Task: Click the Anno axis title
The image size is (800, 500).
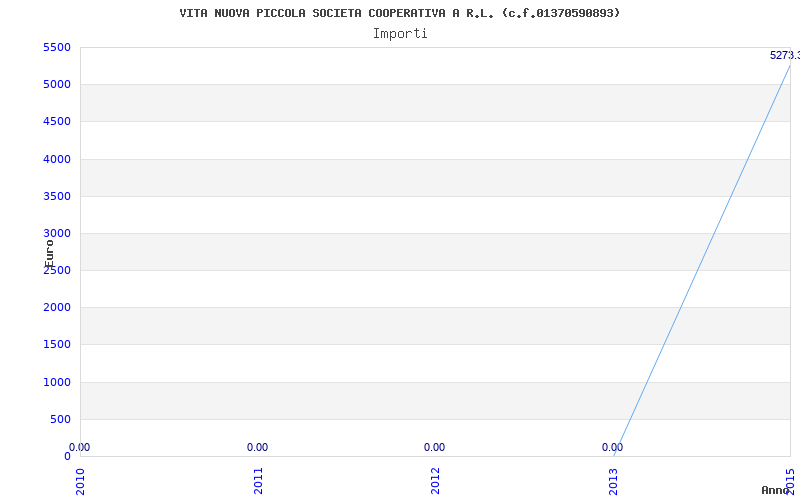Action: [775, 490]
